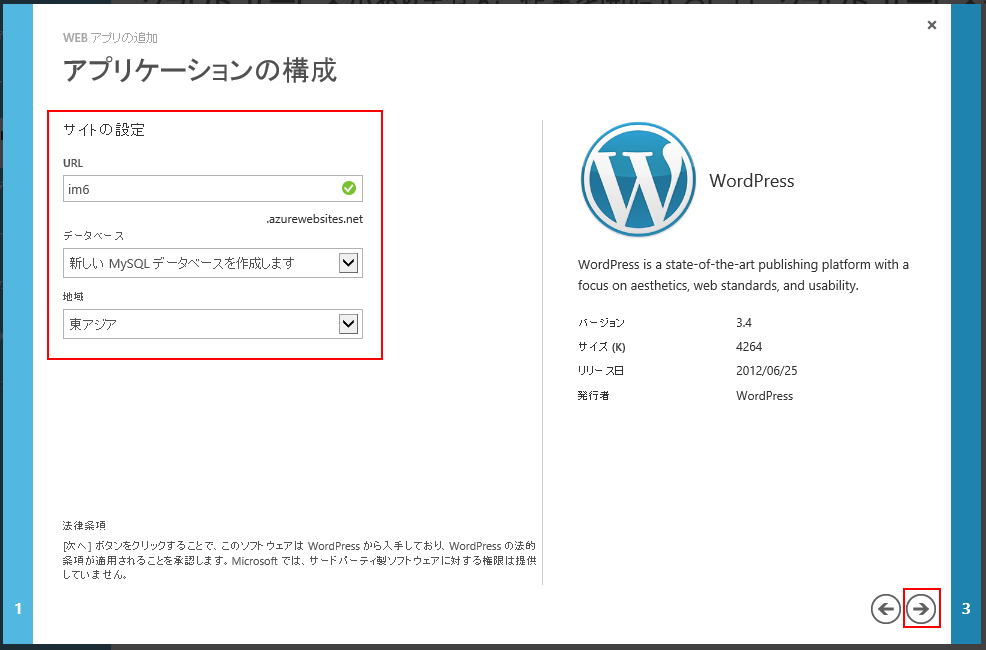This screenshot has width=986, height=650.
Task: Click the green URL validation checkmark
Action: click(349, 188)
